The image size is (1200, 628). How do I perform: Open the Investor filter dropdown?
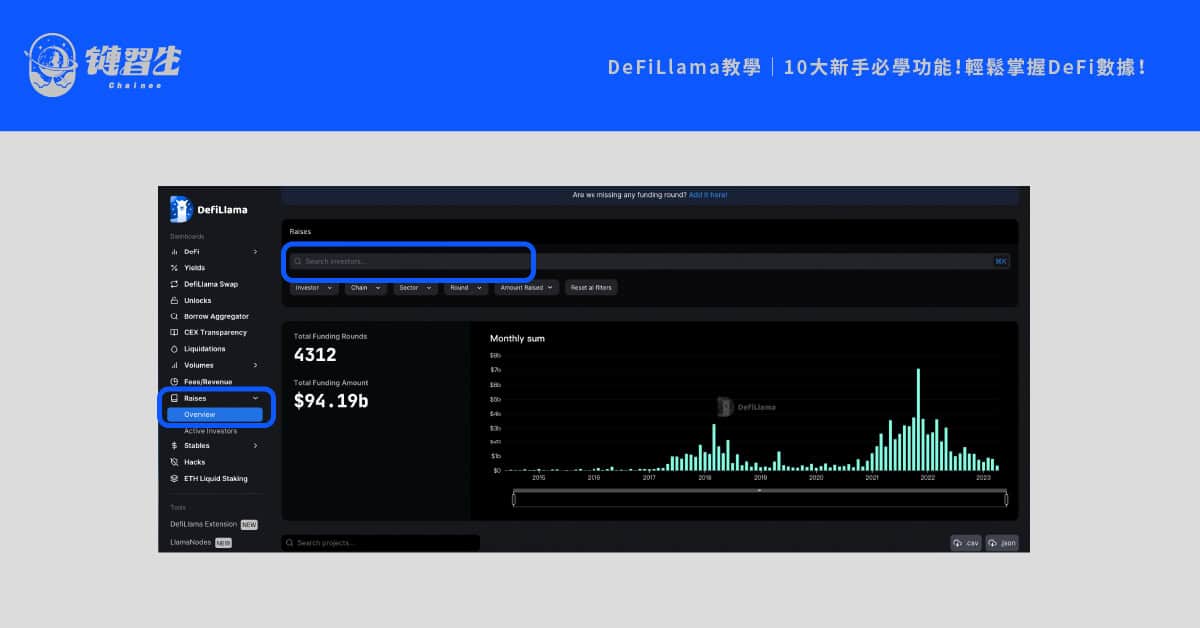pos(314,287)
